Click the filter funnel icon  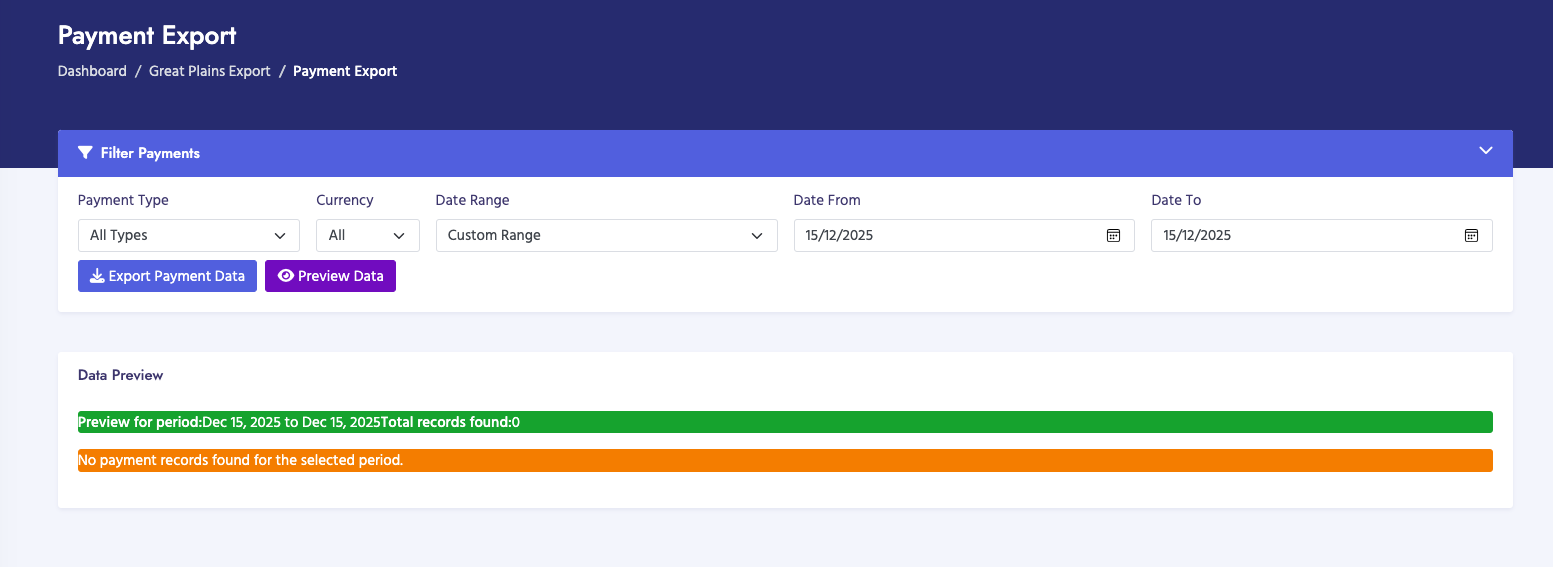tap(85, 153)
